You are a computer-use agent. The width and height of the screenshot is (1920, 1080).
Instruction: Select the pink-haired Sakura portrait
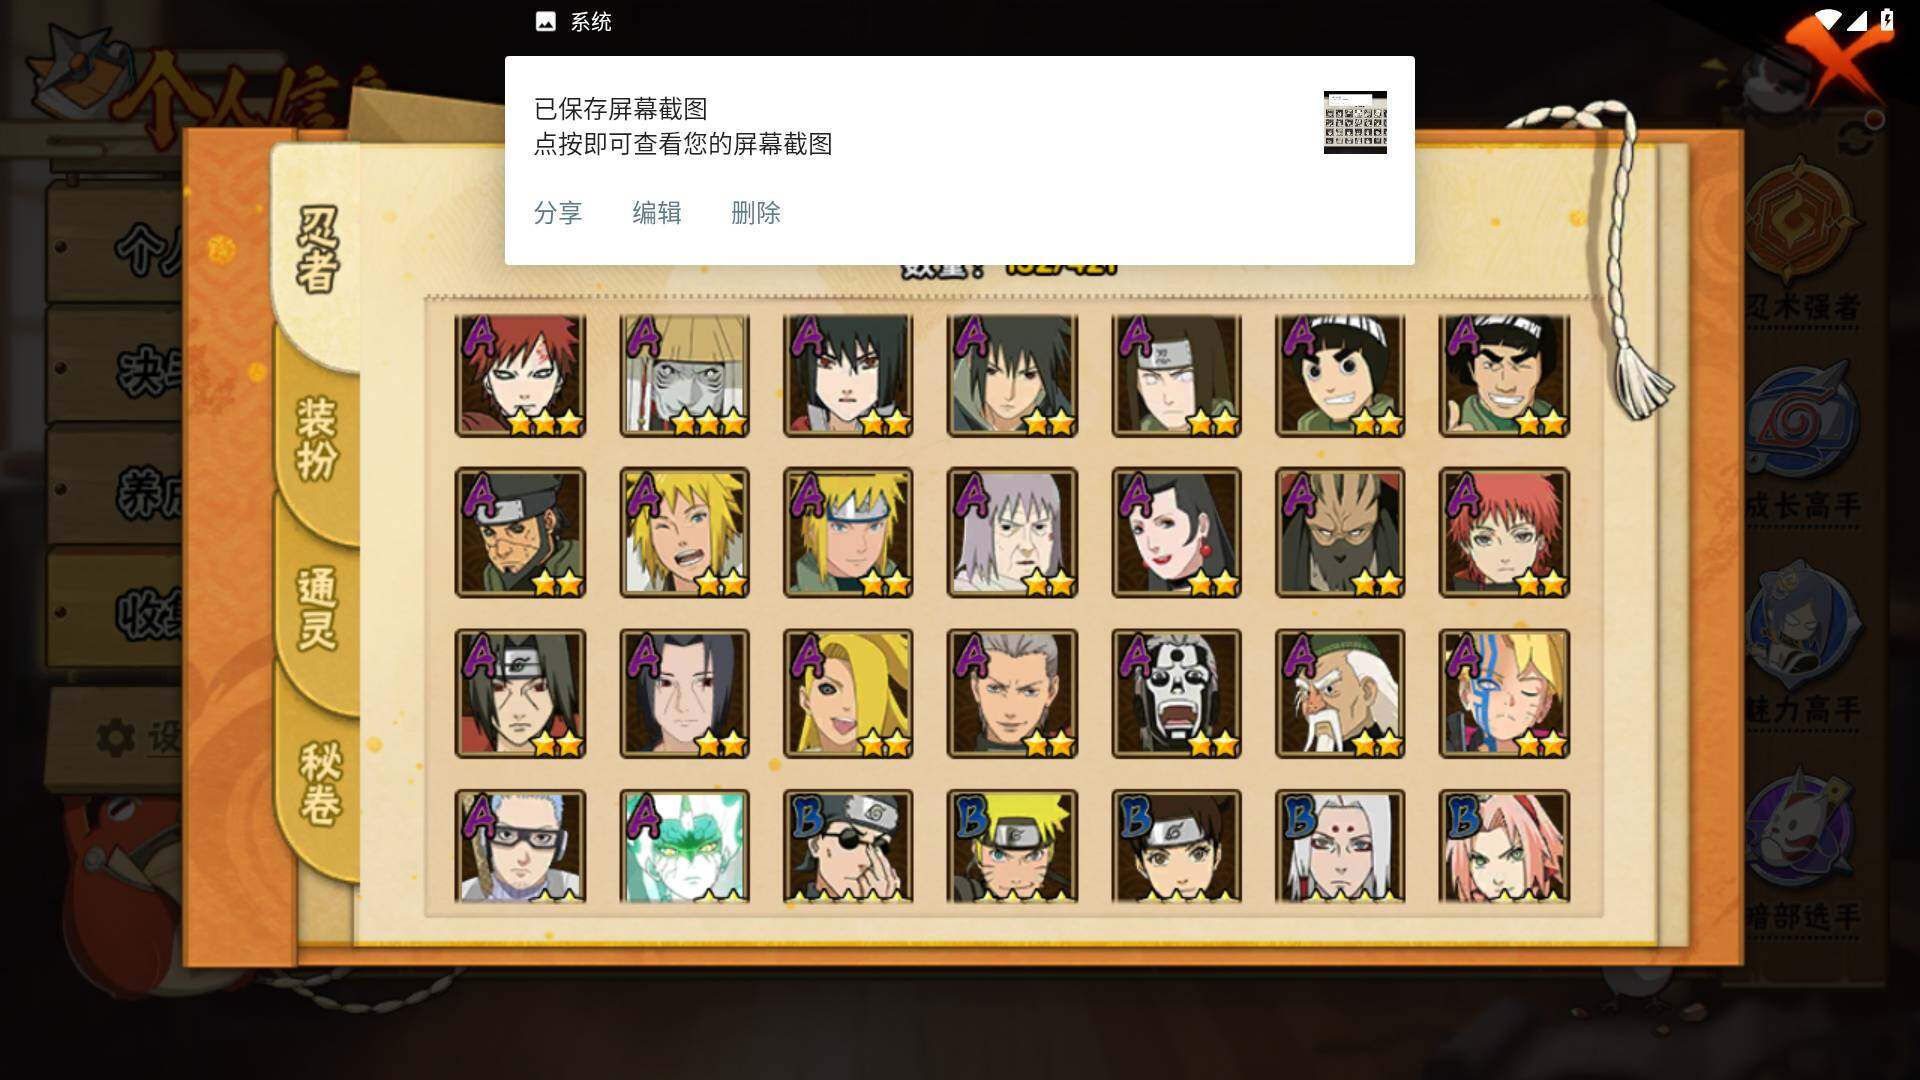click(1504, 846)
